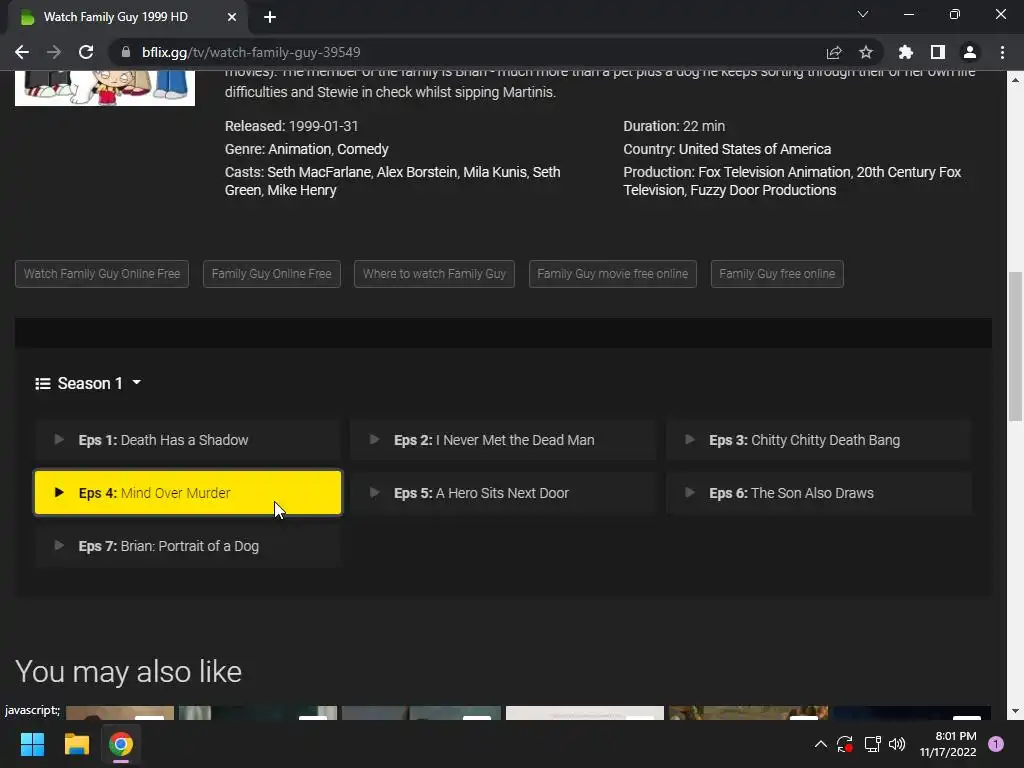The image size is (1024, 768).
Task: Click the Duration 22 min text
Action: click(674, 126)
